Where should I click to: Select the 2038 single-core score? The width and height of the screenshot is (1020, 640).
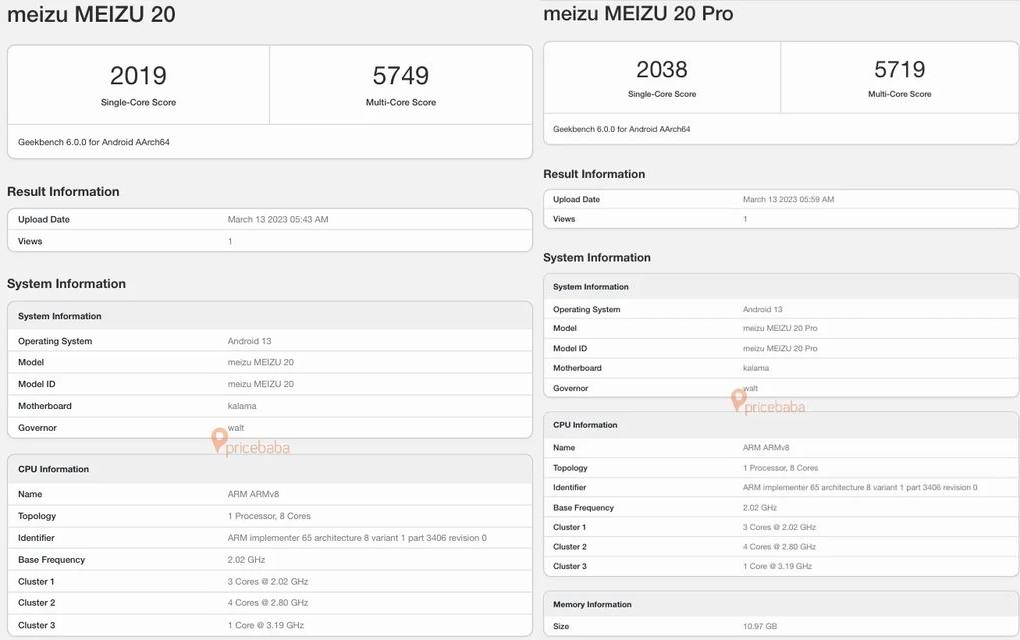[x=662, y=69]
